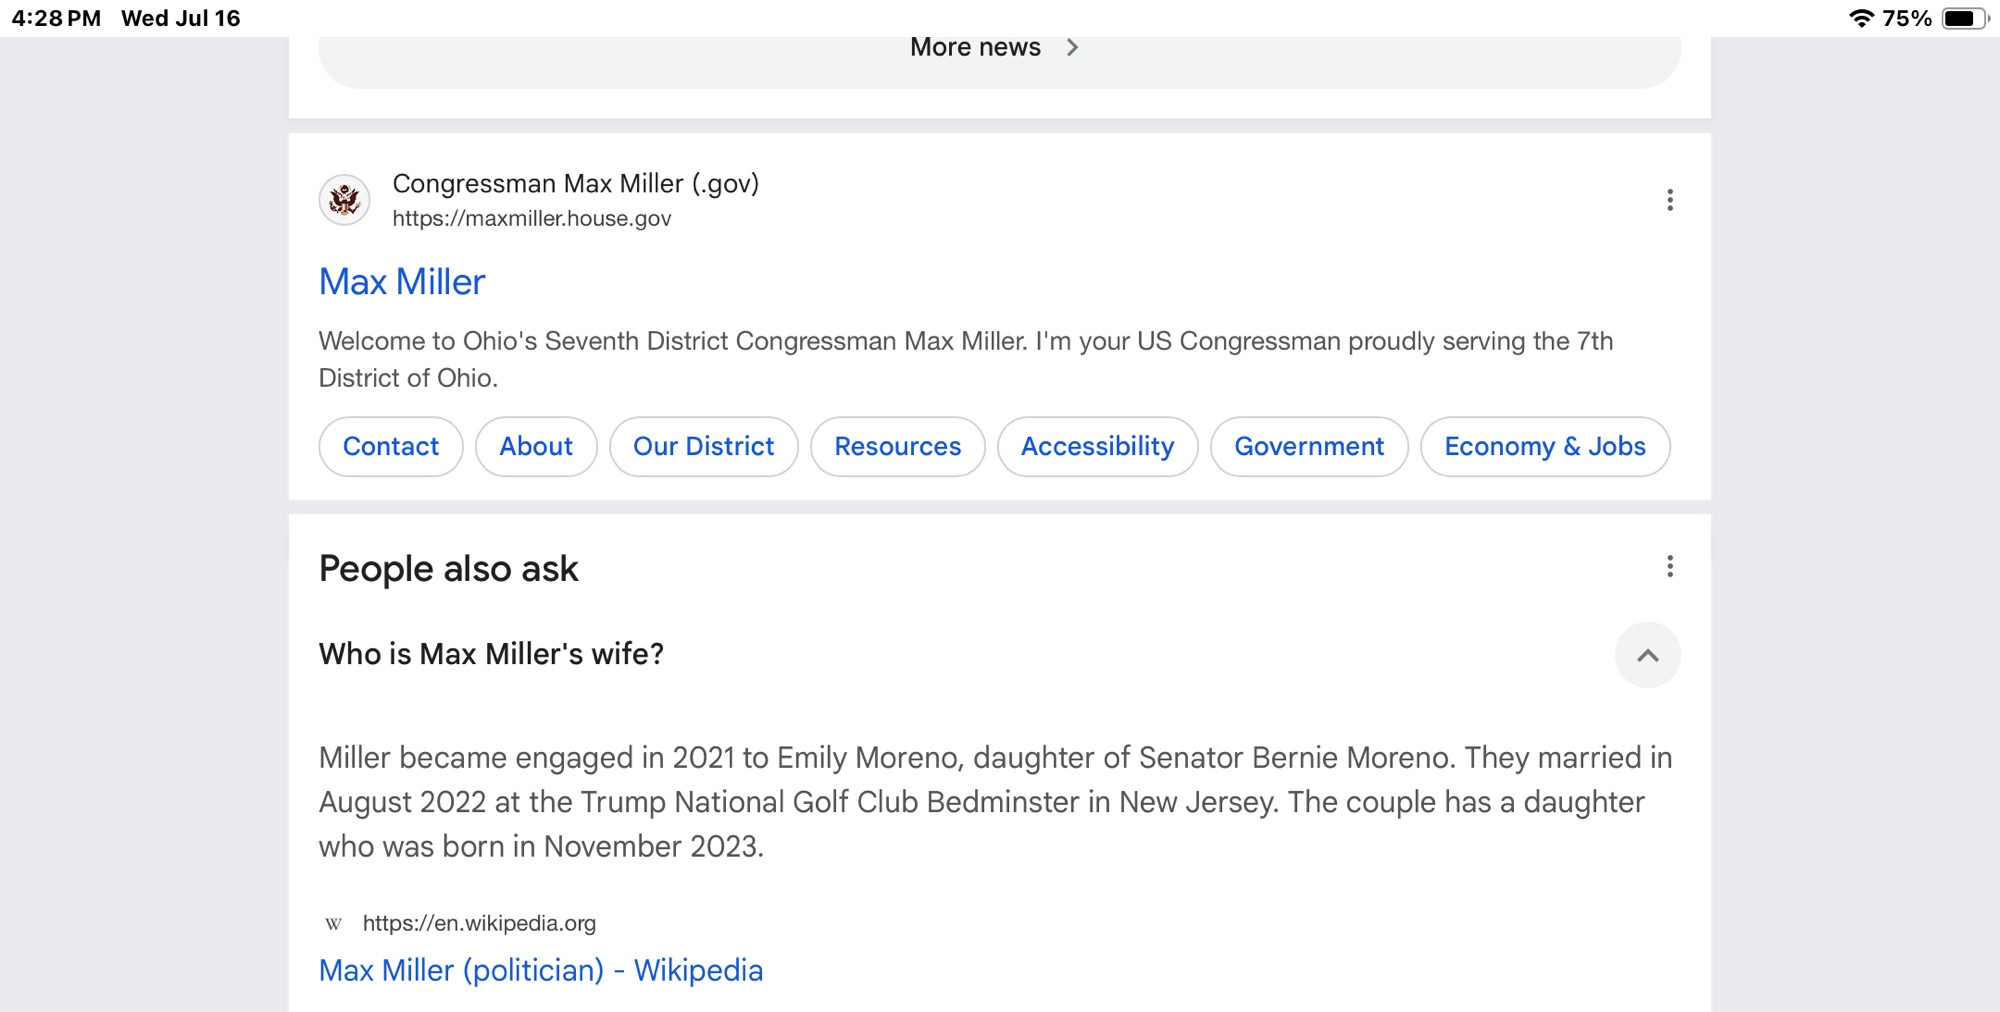Viewport: 2000px width, 1012px height.
Task: Select the Economy & Jobs chip
Action: [1545, 446]
